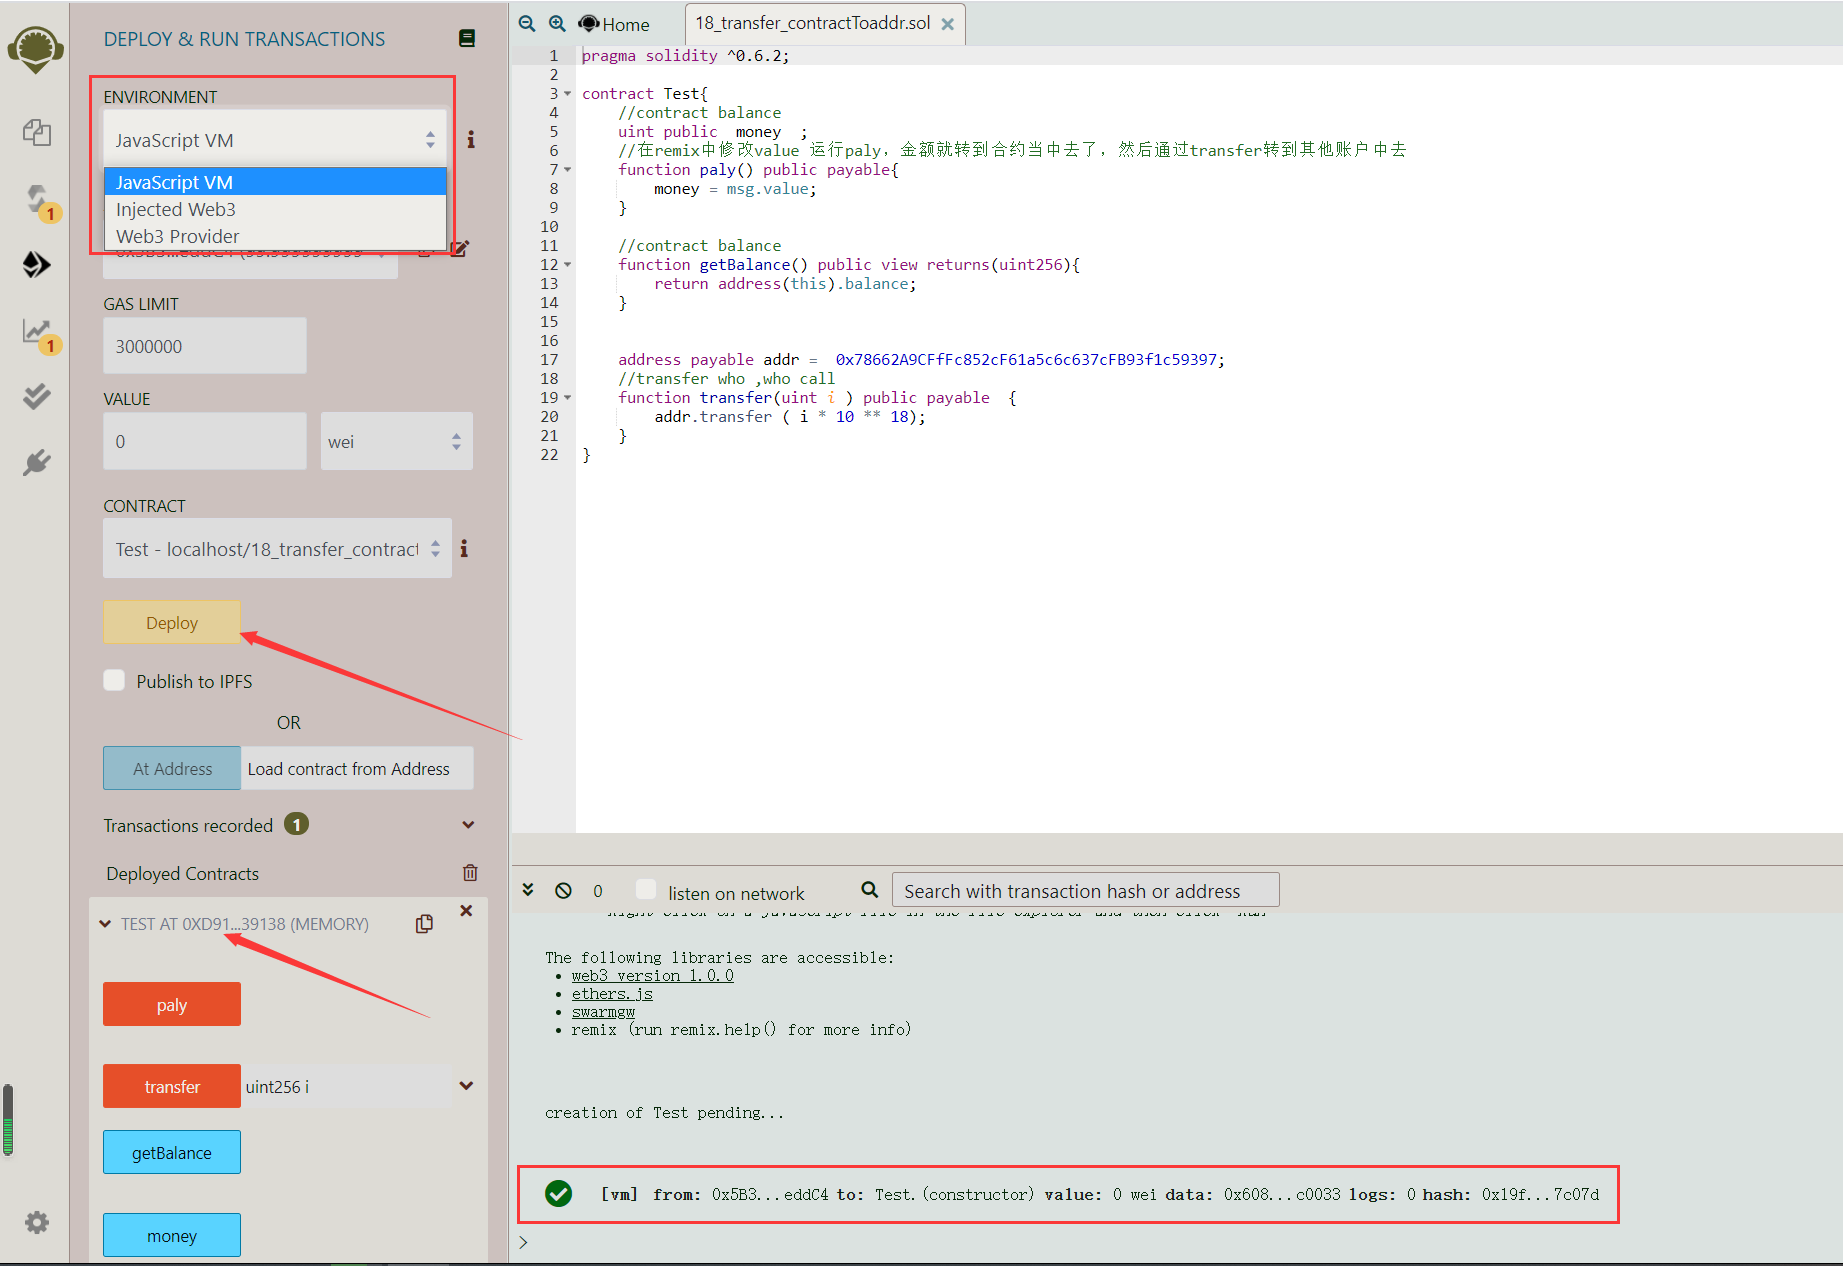1843x1266 pixels.
Task: Open the Deploy & Run sidebar icon
Action: [37, 265]
